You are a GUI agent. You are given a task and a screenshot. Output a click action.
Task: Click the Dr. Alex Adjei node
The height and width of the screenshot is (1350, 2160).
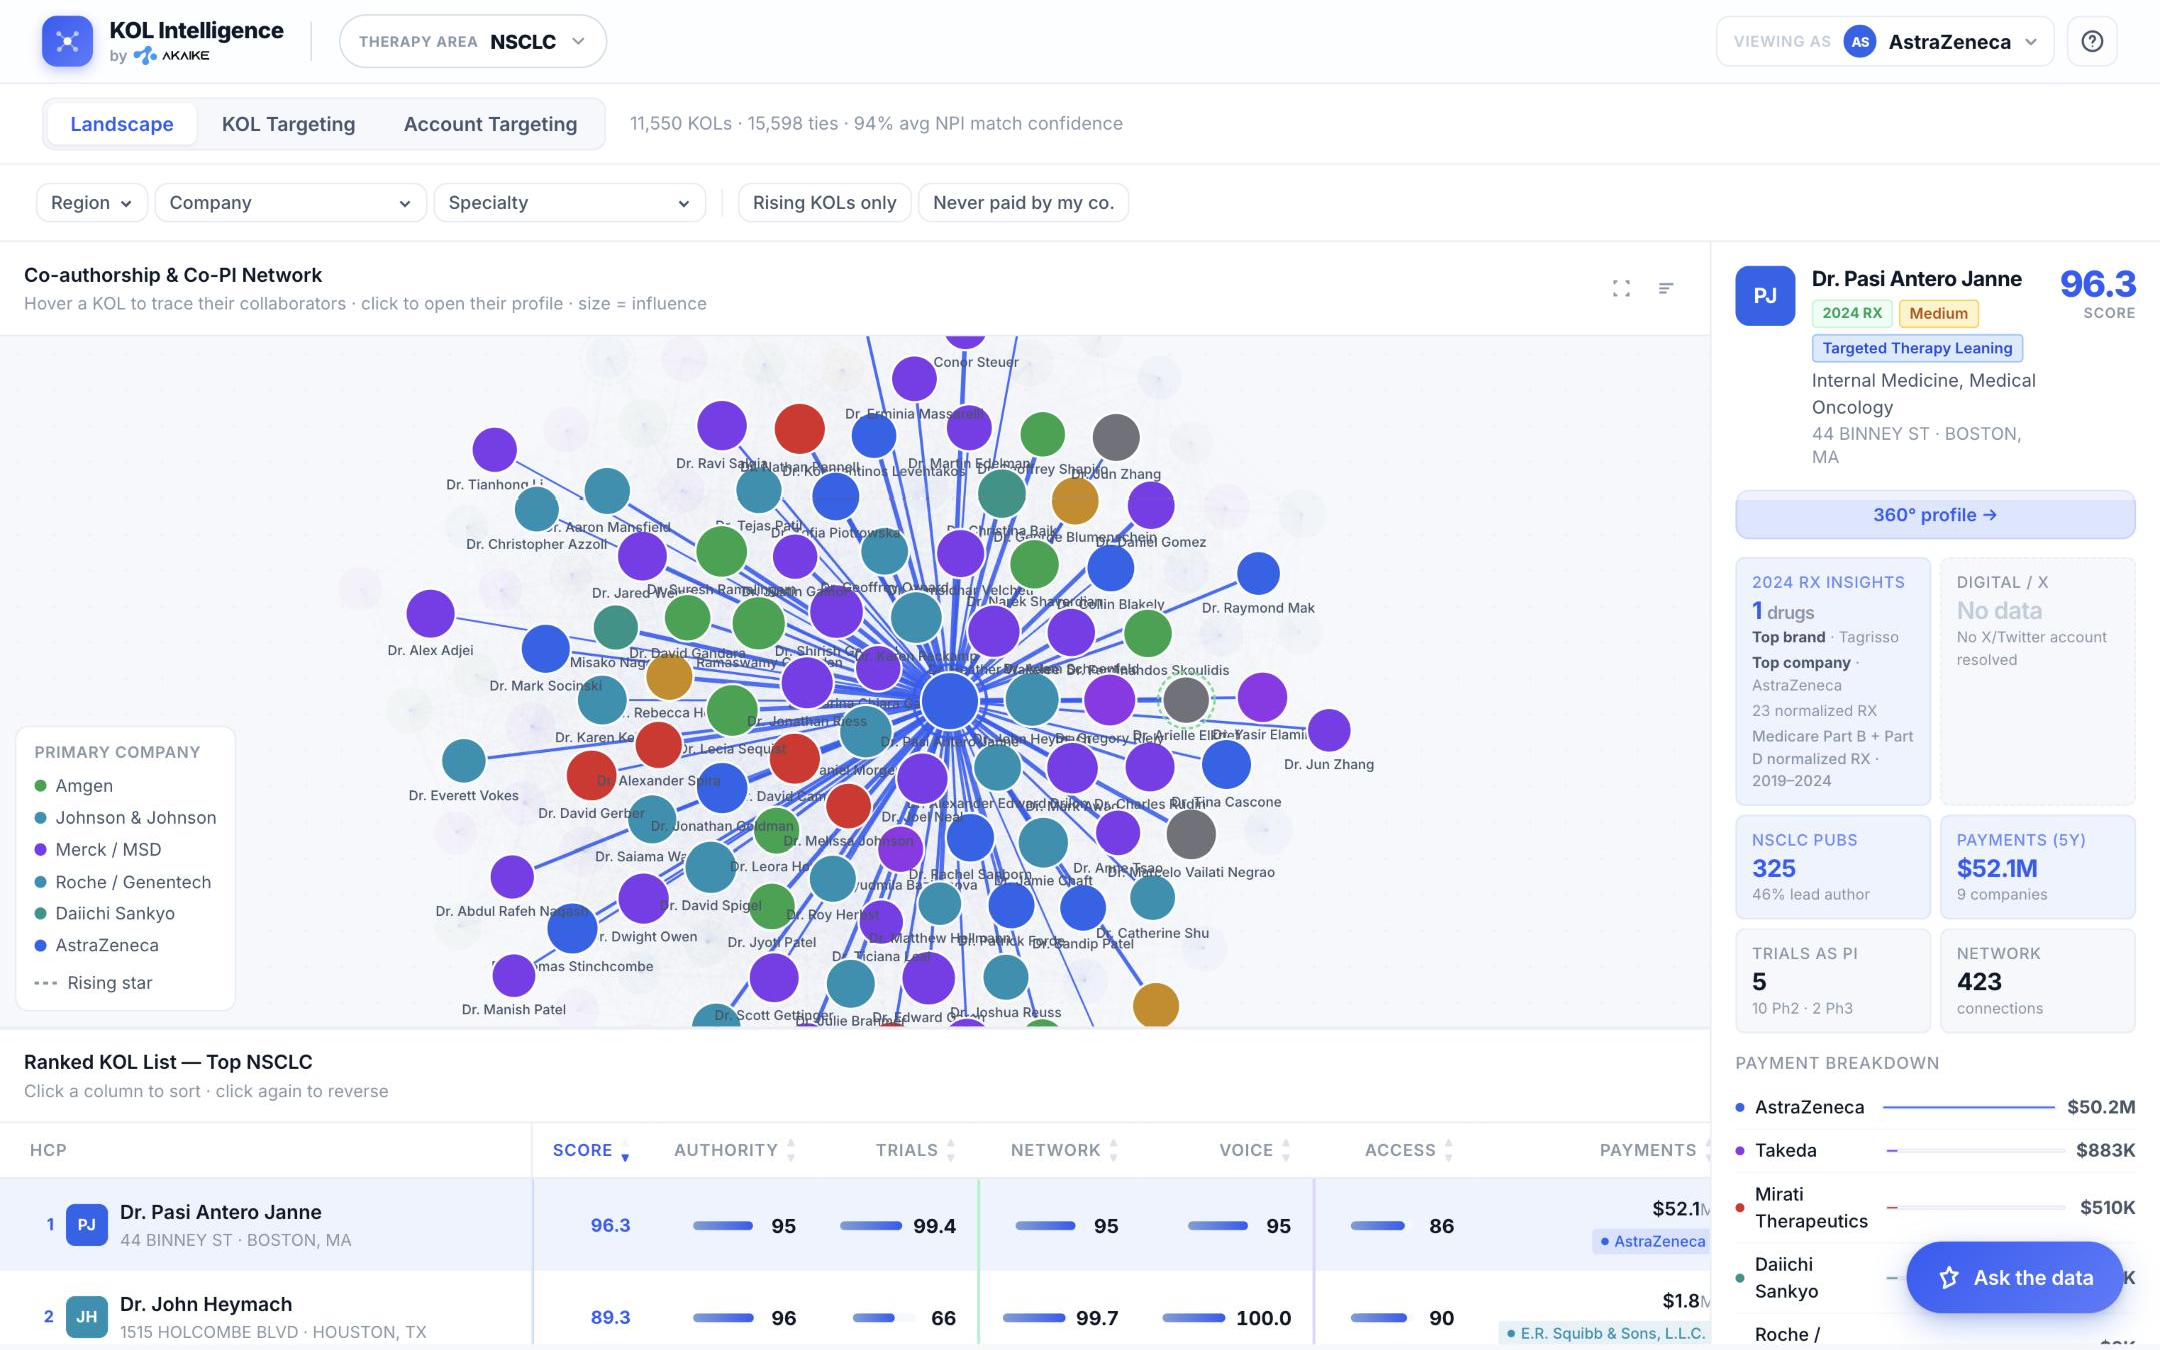[x=430, y=613]
